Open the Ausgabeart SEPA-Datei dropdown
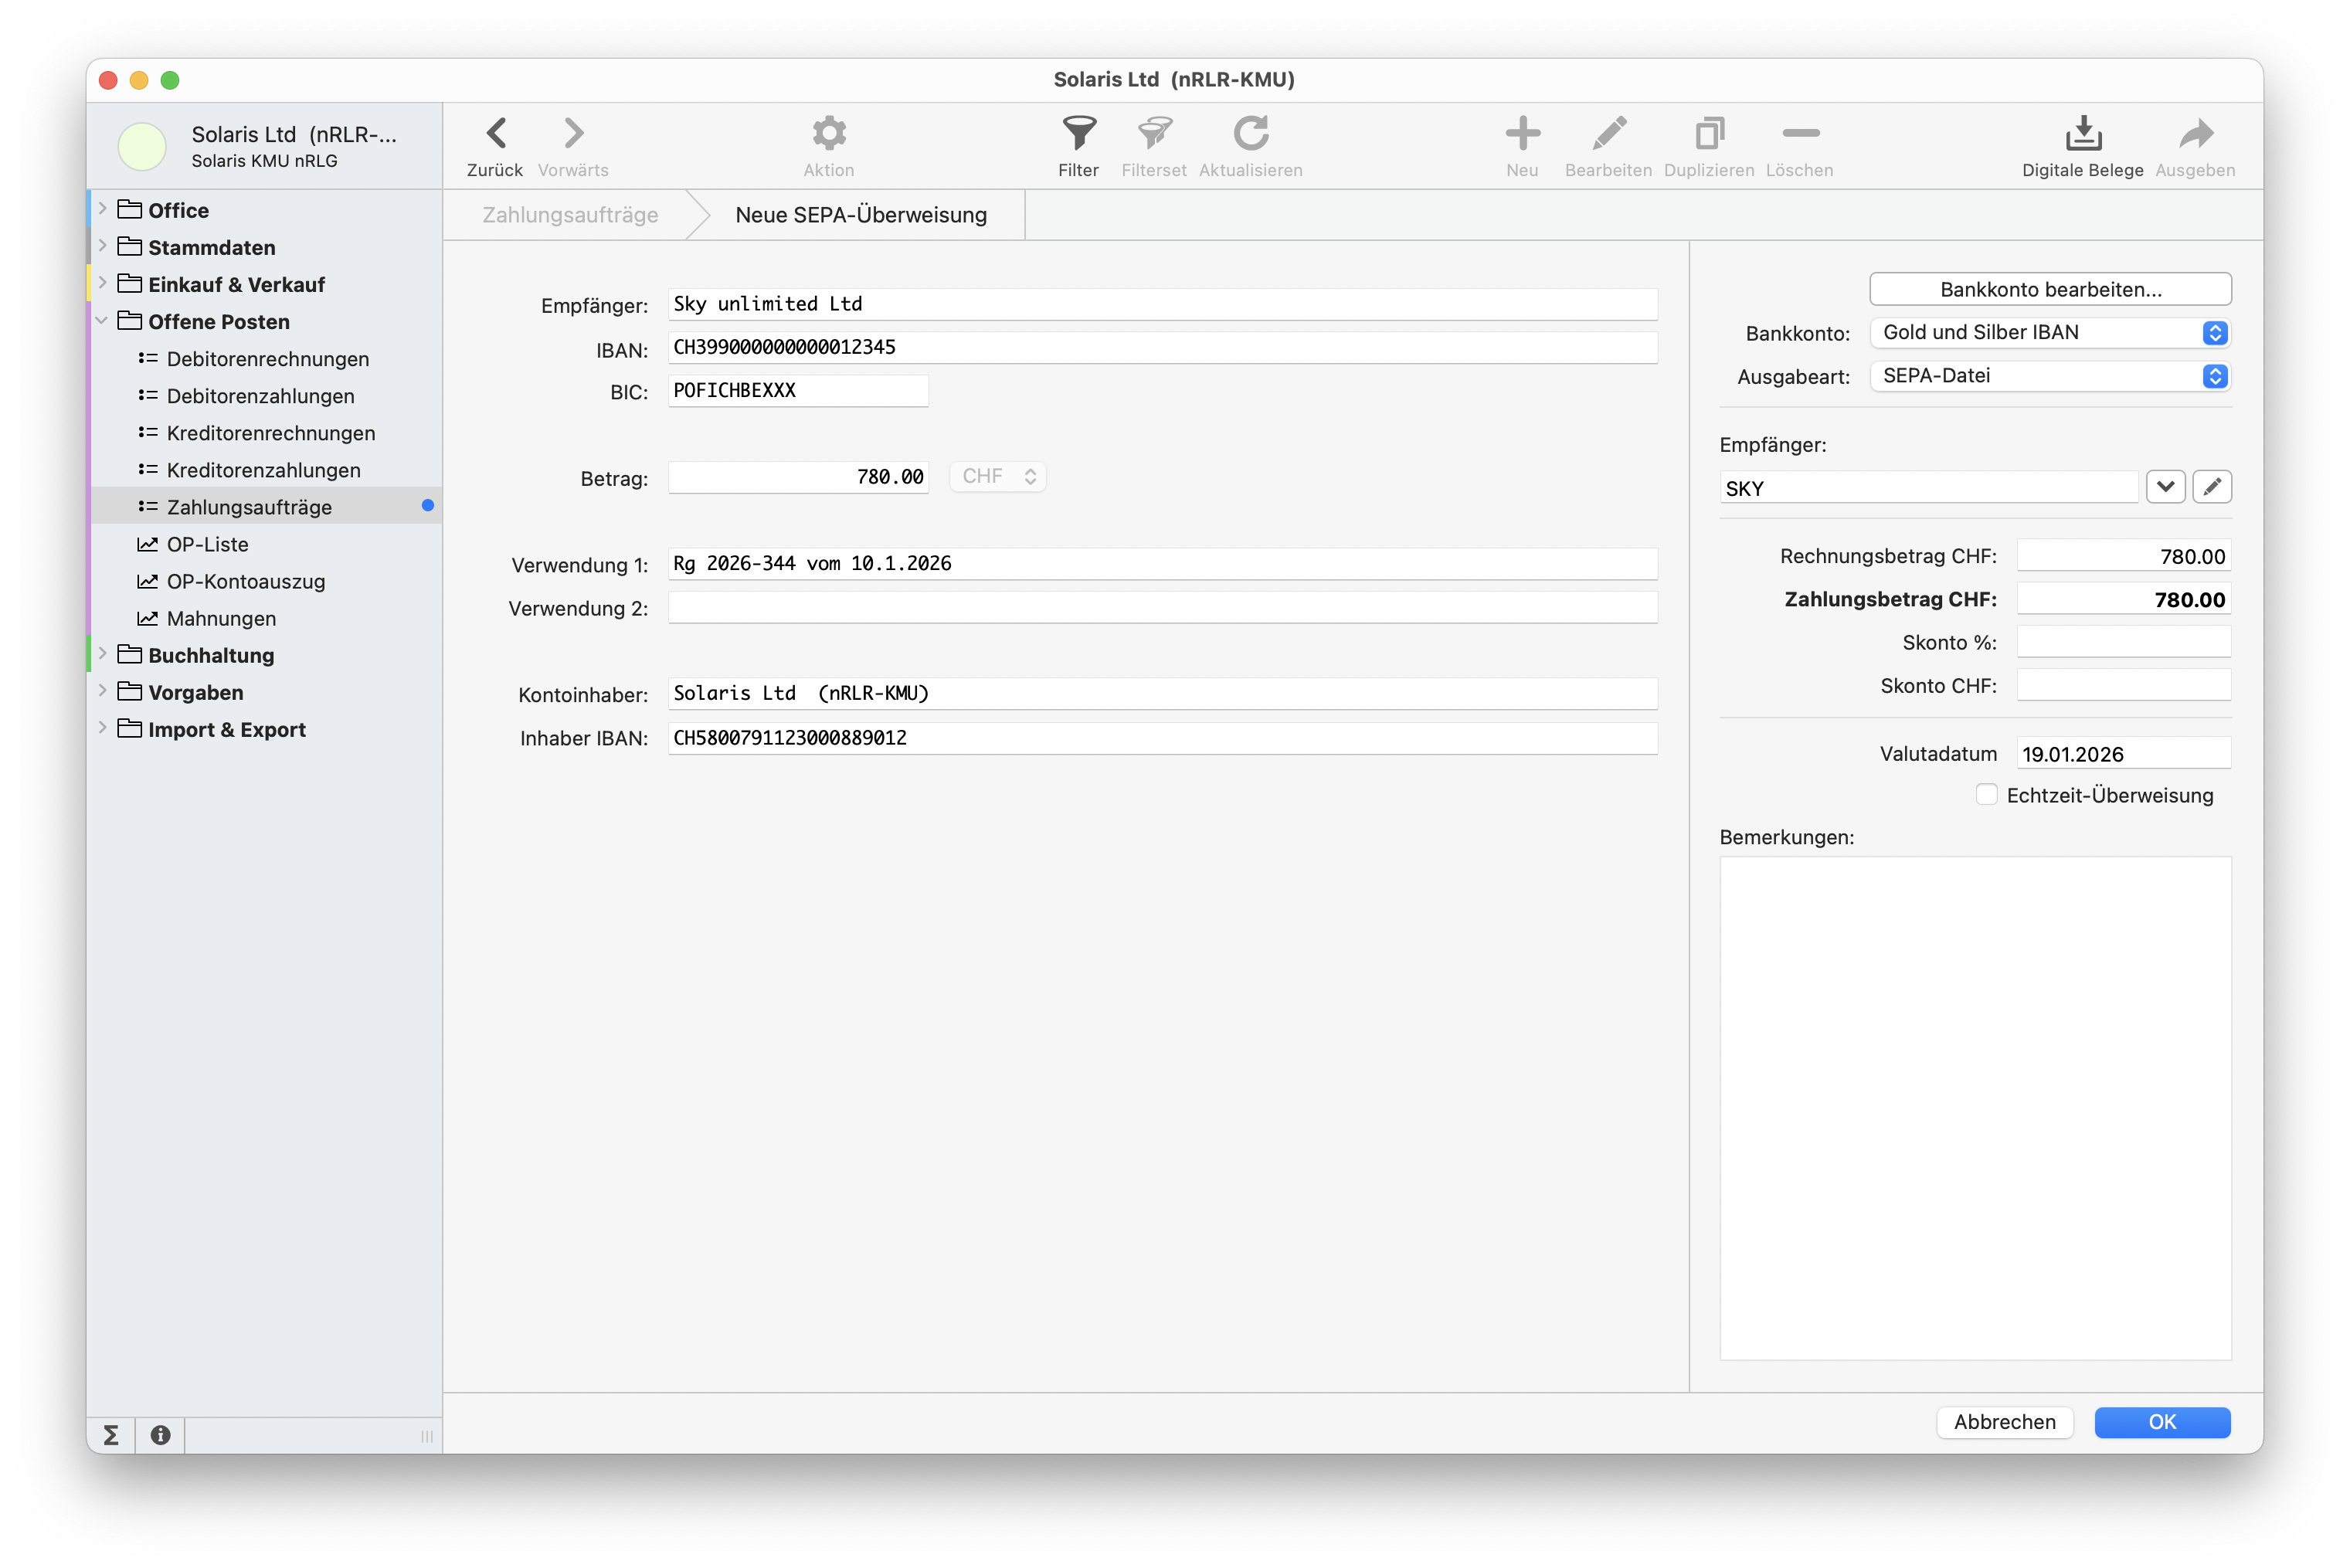 click(x=2050, y=376)
